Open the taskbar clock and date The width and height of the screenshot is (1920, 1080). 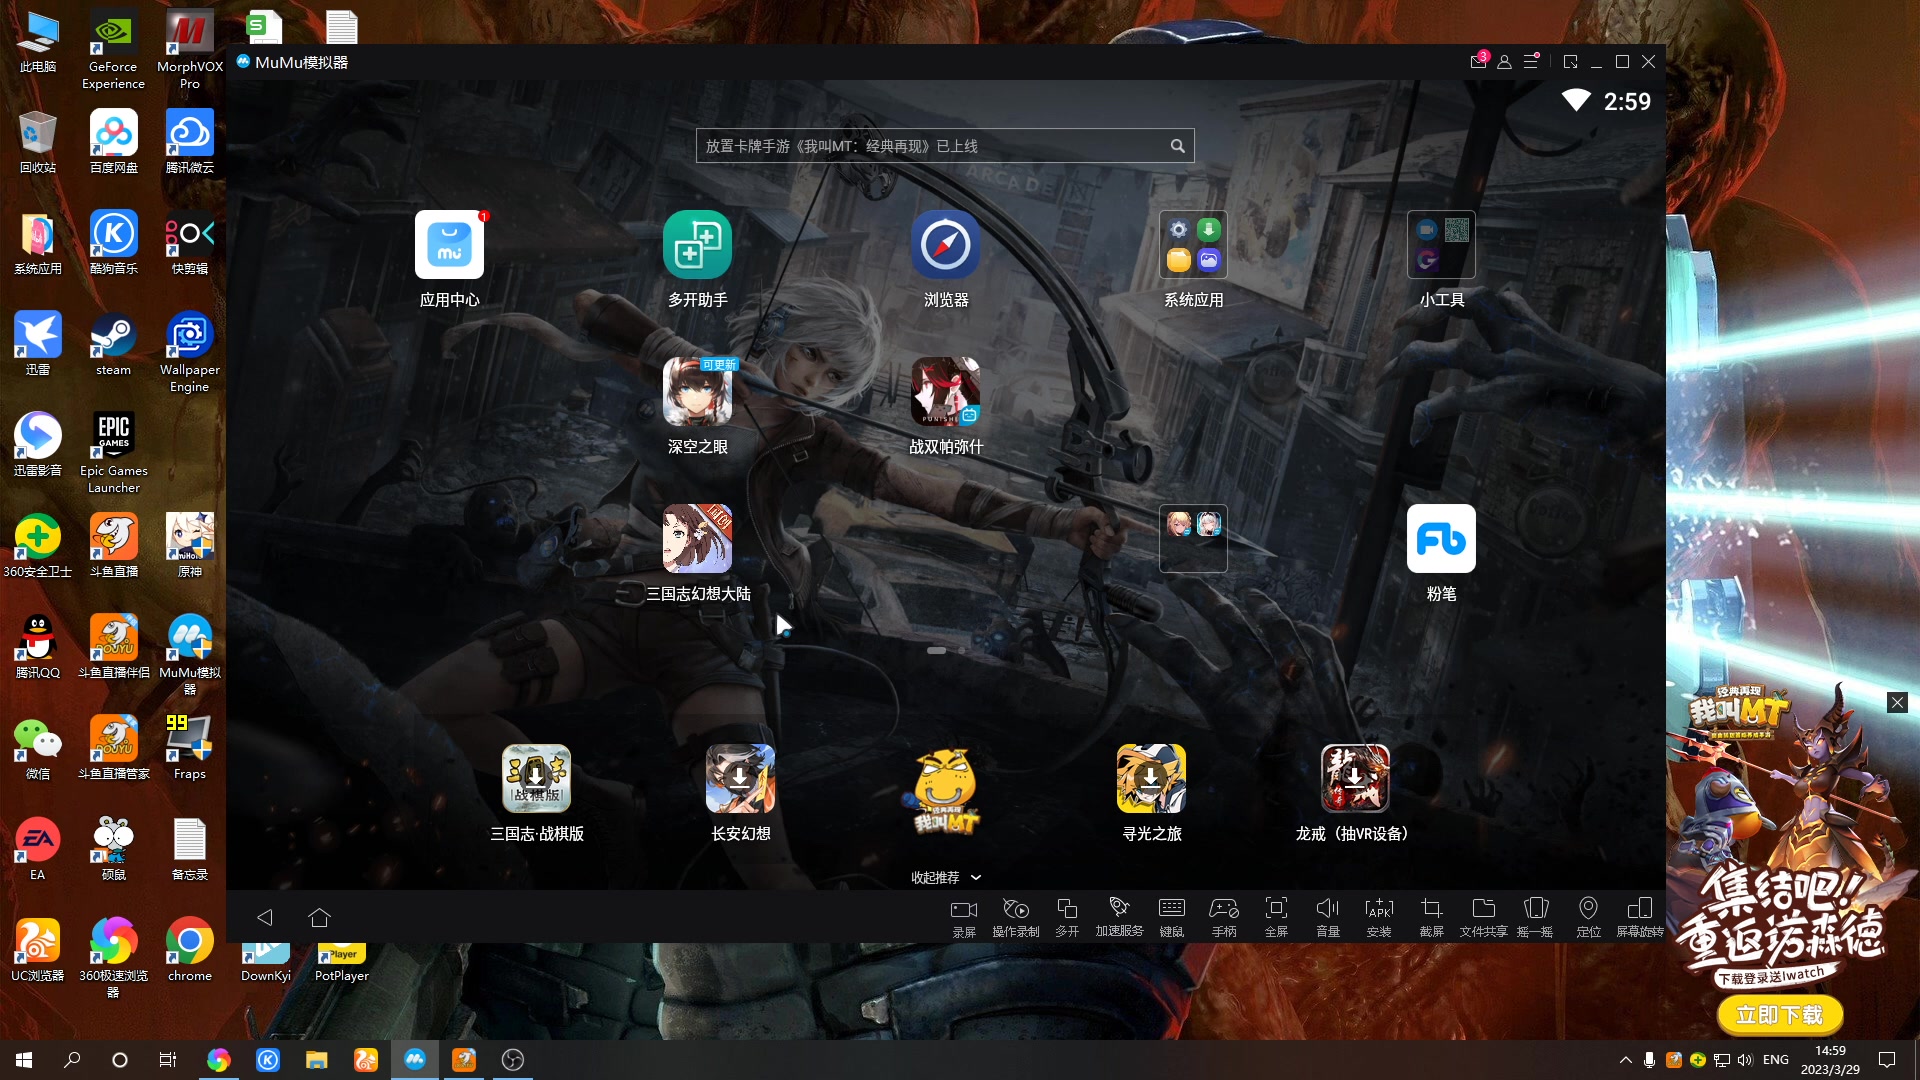pyautogui.click(x=1830, y=1060)
